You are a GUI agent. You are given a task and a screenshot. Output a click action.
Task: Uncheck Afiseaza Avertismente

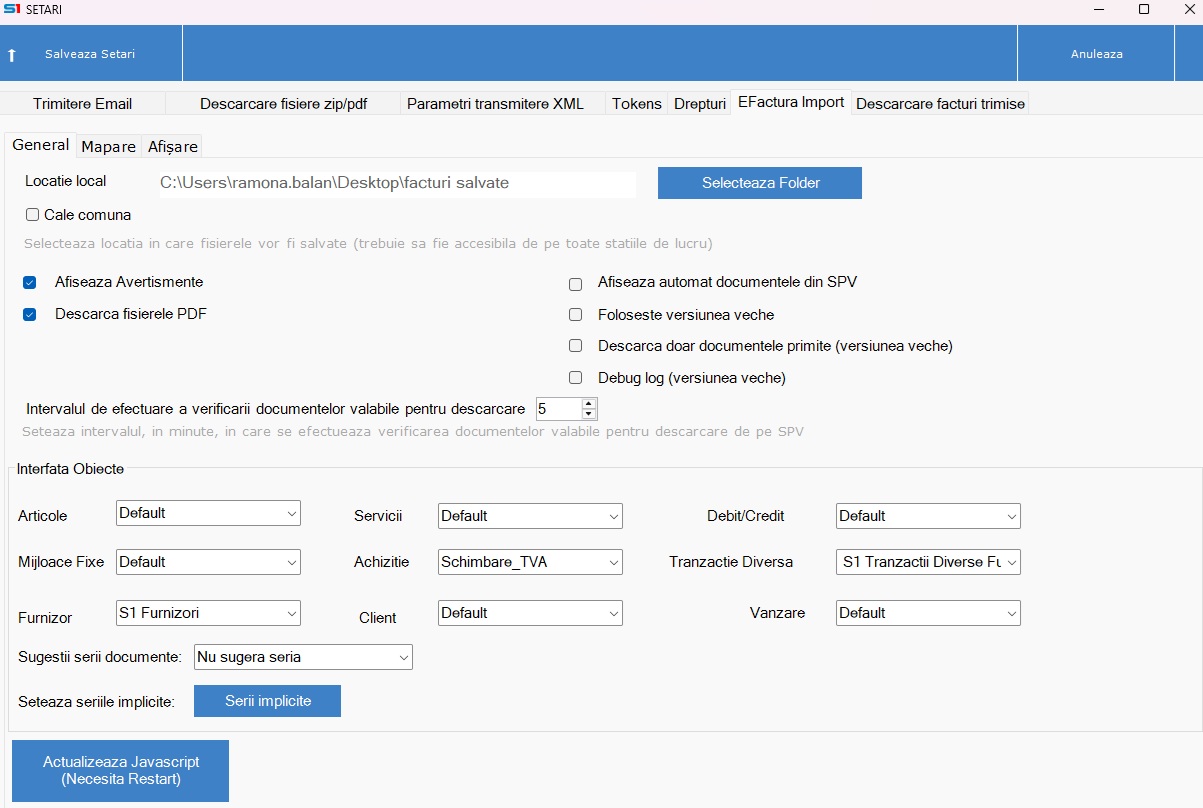(30, 283)
